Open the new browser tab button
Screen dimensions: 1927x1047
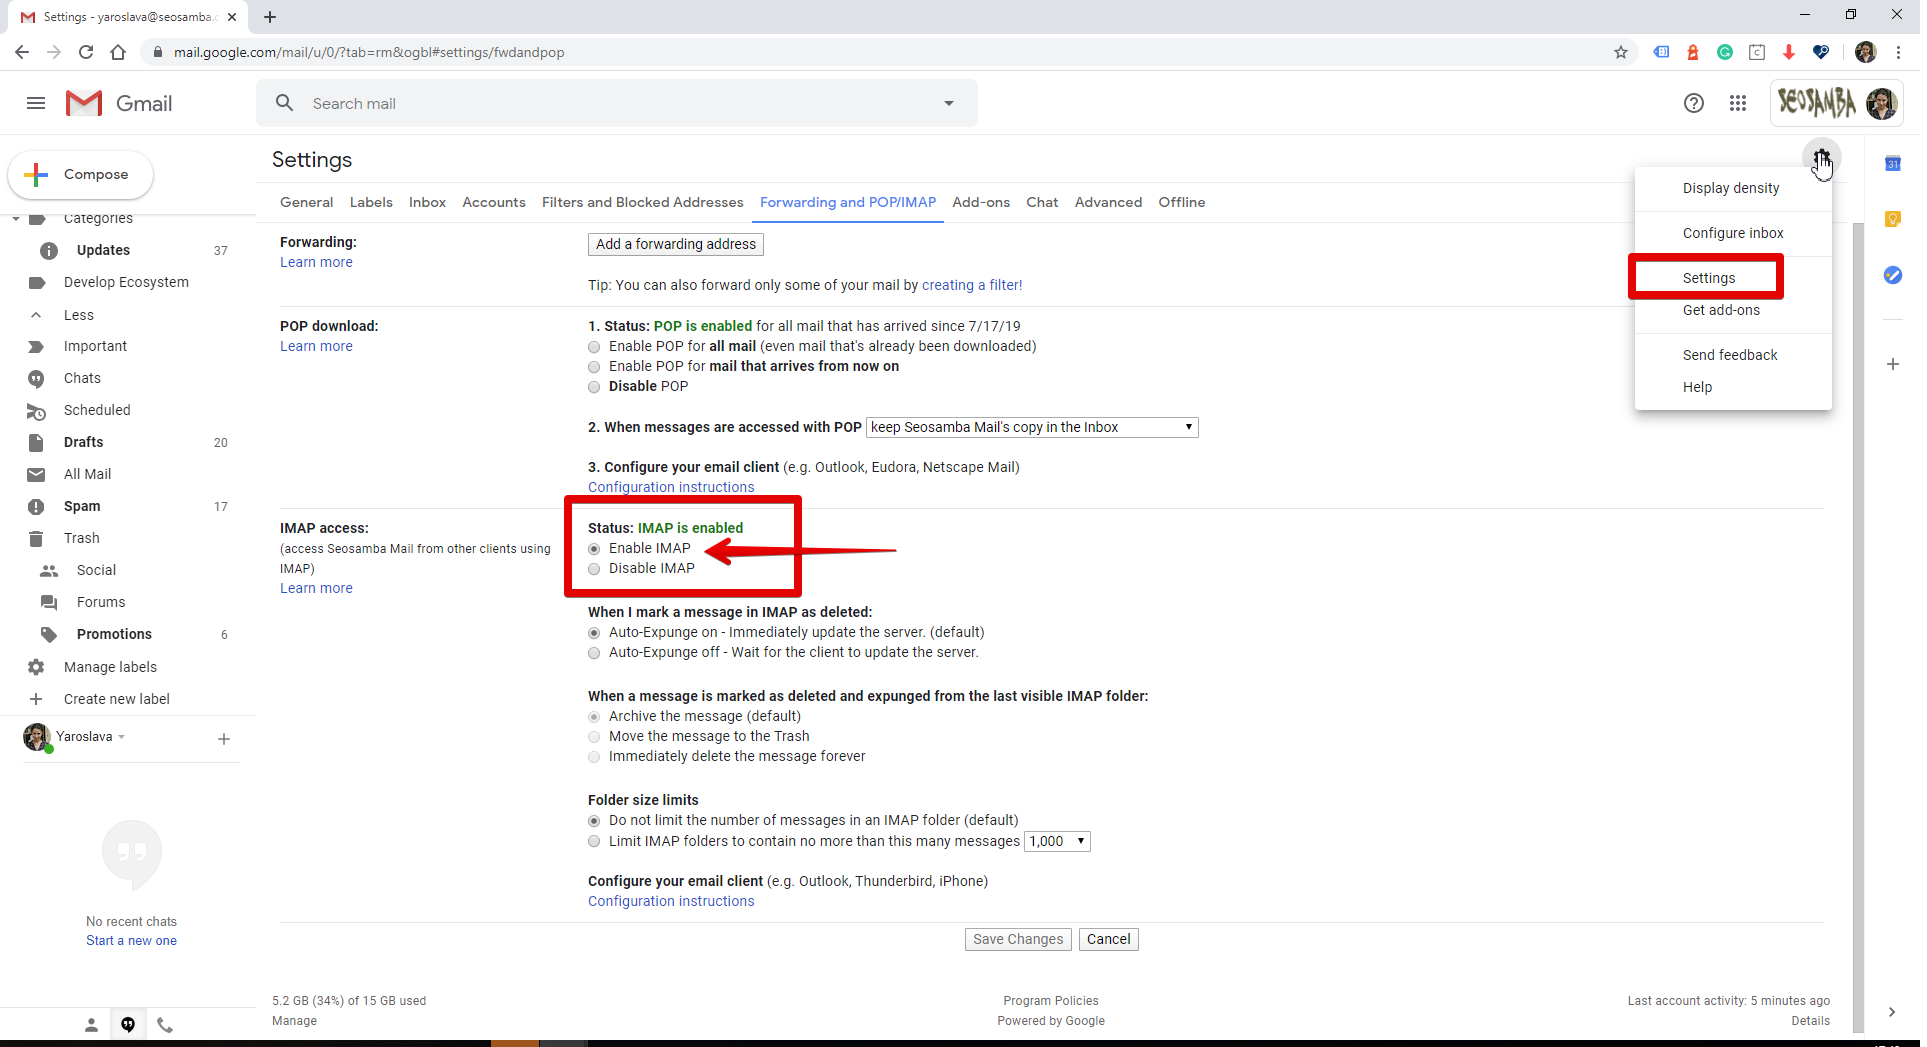point(270,17)
